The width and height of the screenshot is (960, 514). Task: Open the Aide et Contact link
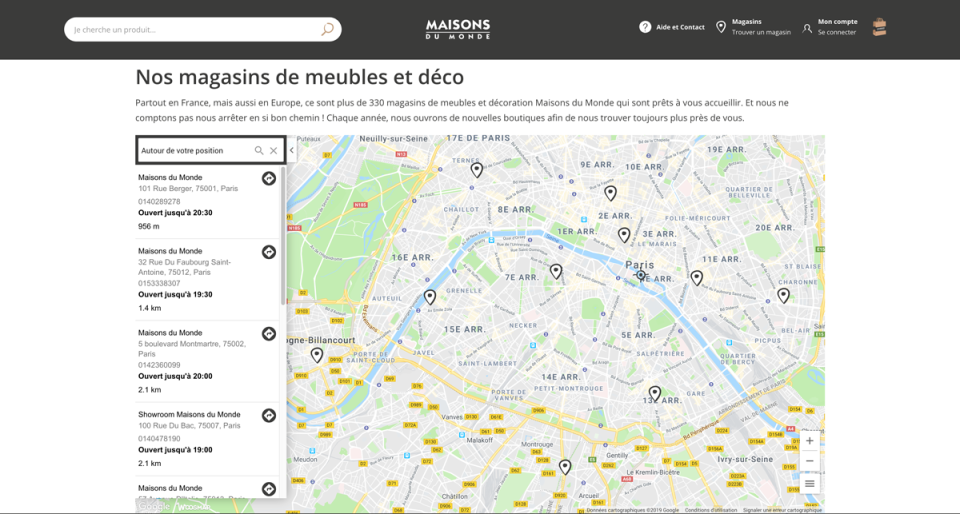click(x=680, y=27)
